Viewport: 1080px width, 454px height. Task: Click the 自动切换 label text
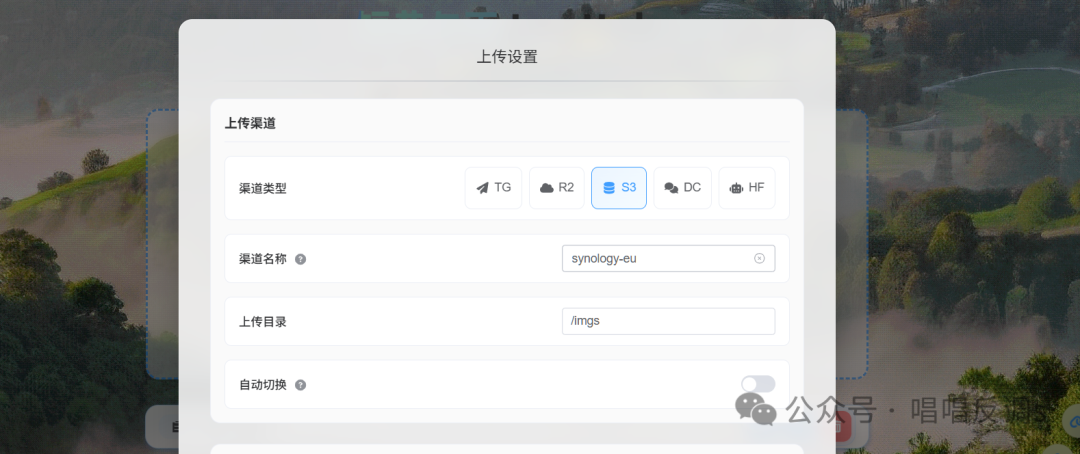tap(263, 385)
